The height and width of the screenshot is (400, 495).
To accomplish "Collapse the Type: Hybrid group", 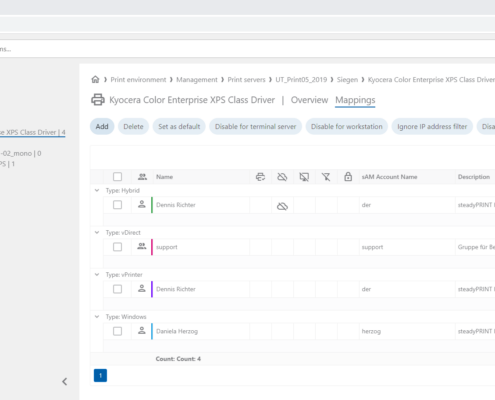I will pyautogui.click(x=97, y=190).
